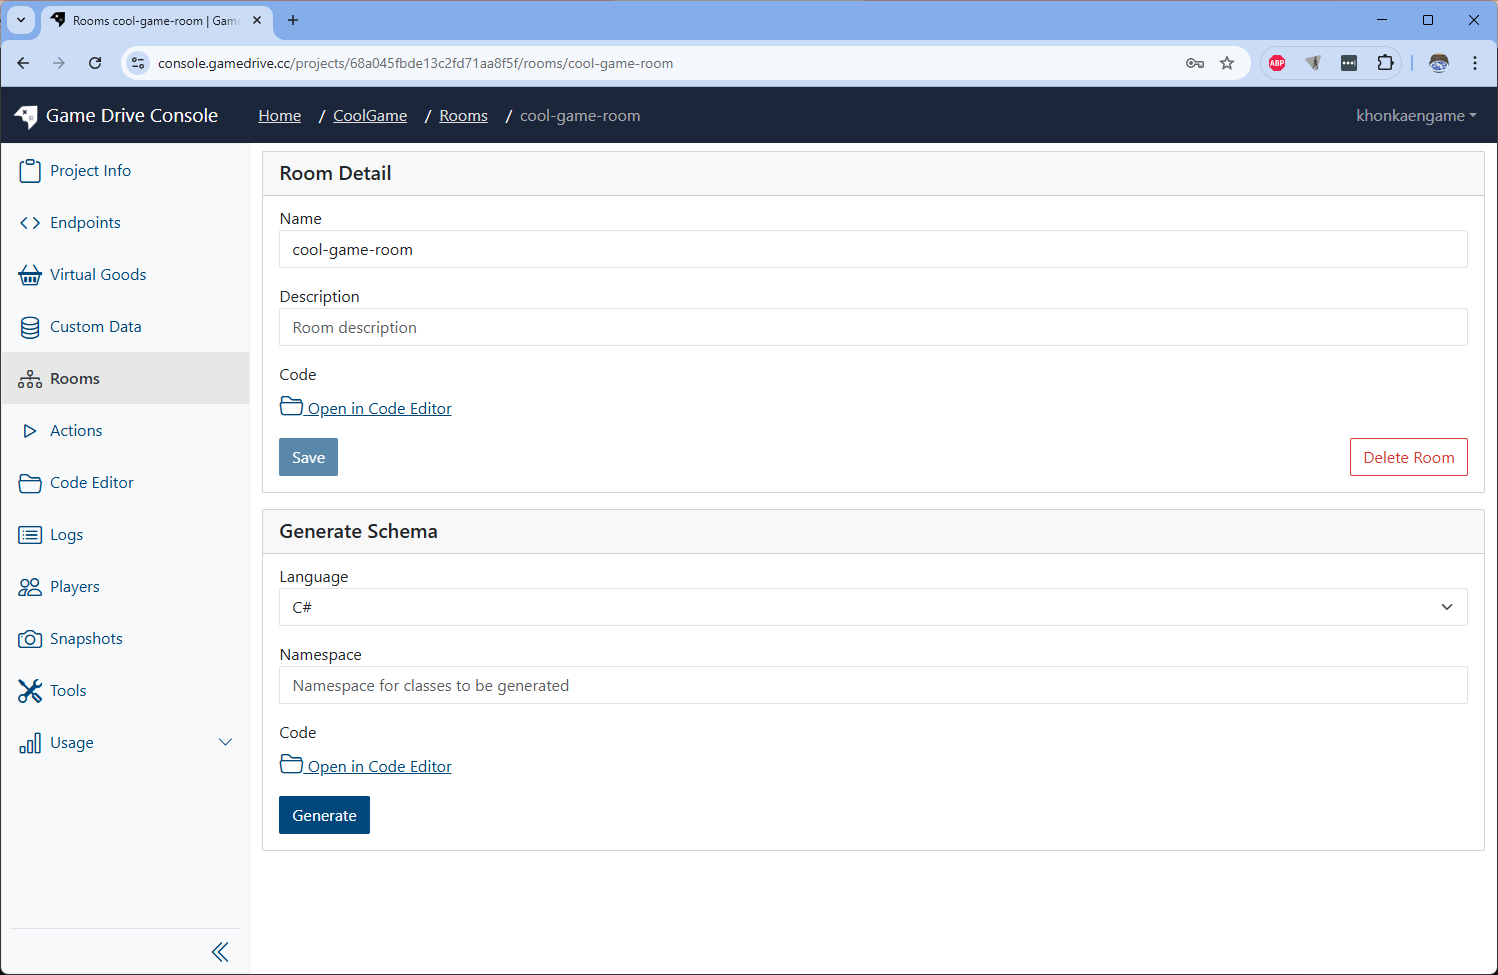Open the khonkaengame account dropdown
The width and height of the screenshot is (1498, 975).
pos(1415,116)
